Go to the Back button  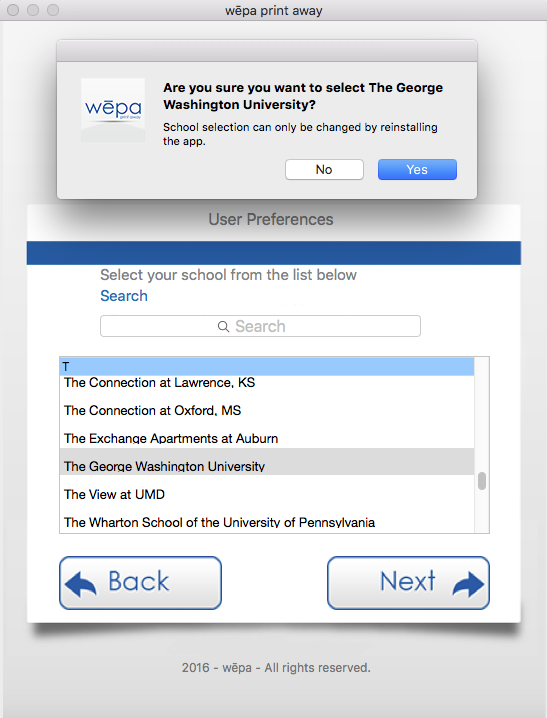(x=141, y=583)
